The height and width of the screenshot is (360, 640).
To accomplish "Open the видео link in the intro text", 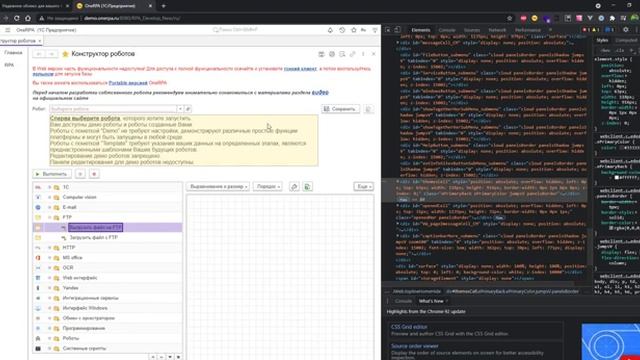I will 320,92.
